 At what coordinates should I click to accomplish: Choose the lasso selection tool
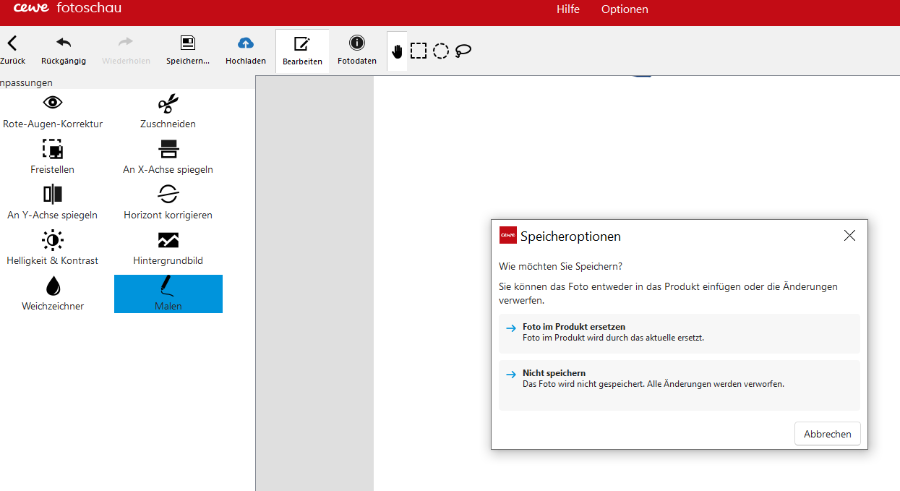click(x=463, y=51)
